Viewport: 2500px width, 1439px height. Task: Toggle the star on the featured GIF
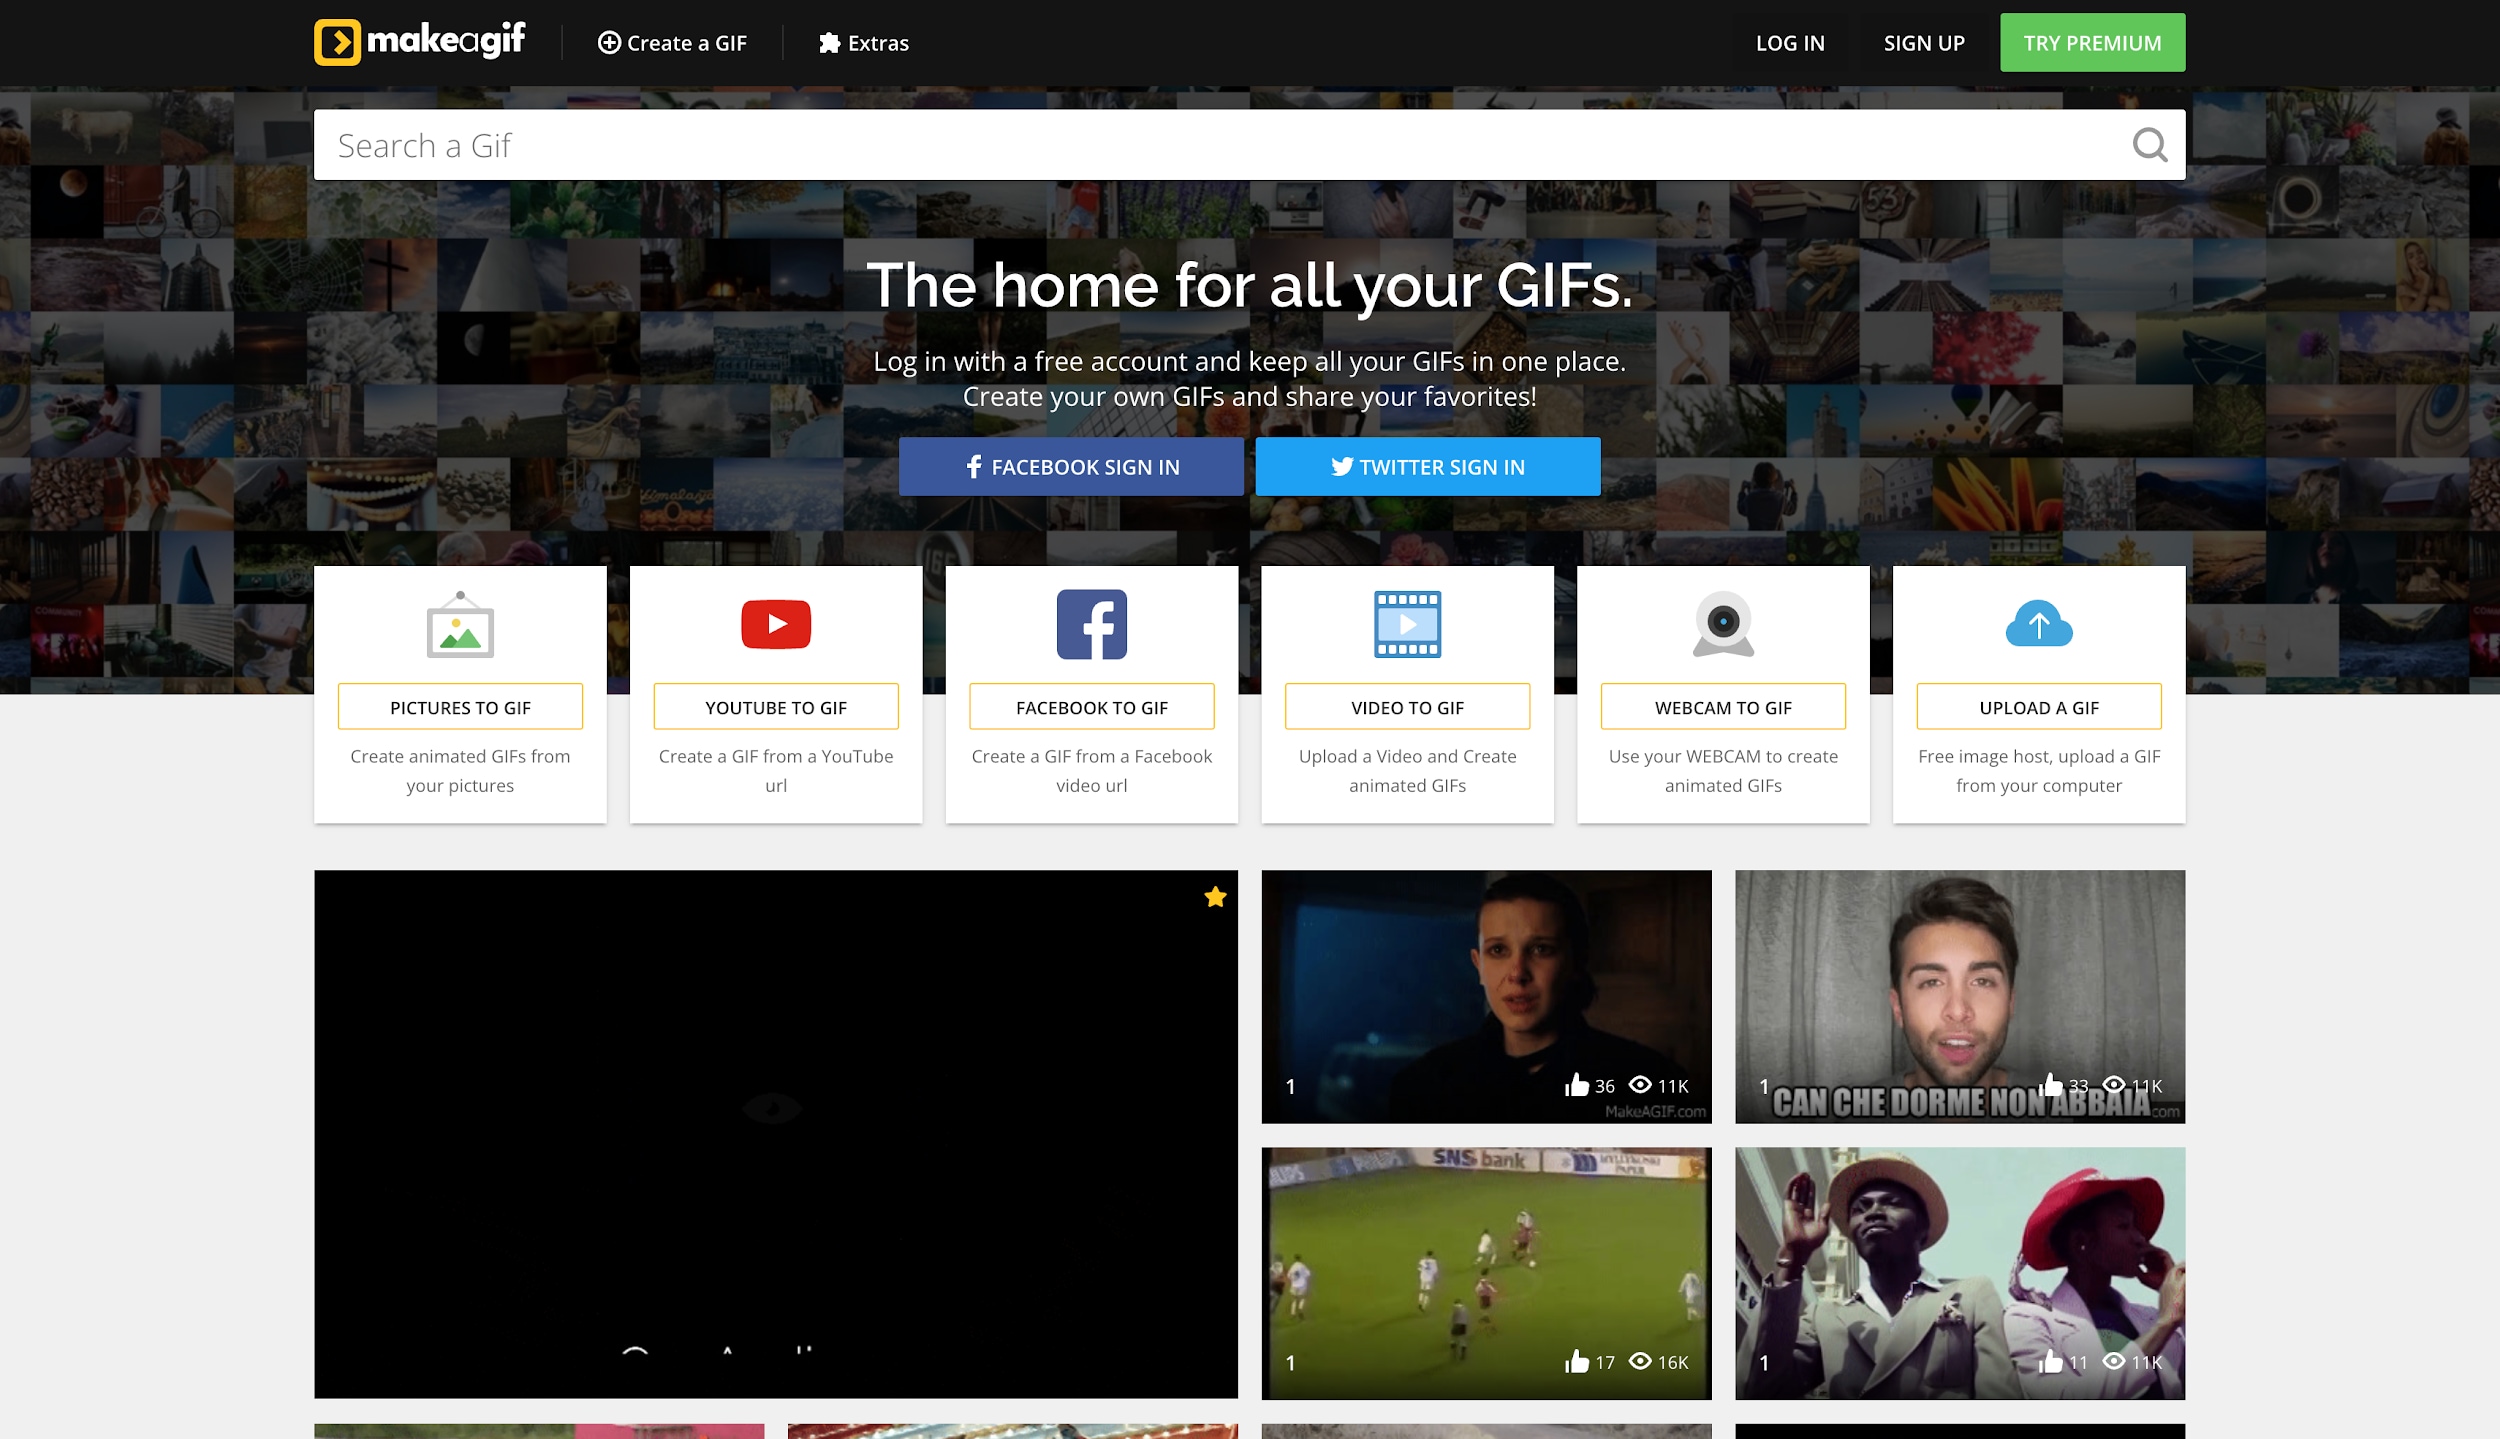(1215, 897)
